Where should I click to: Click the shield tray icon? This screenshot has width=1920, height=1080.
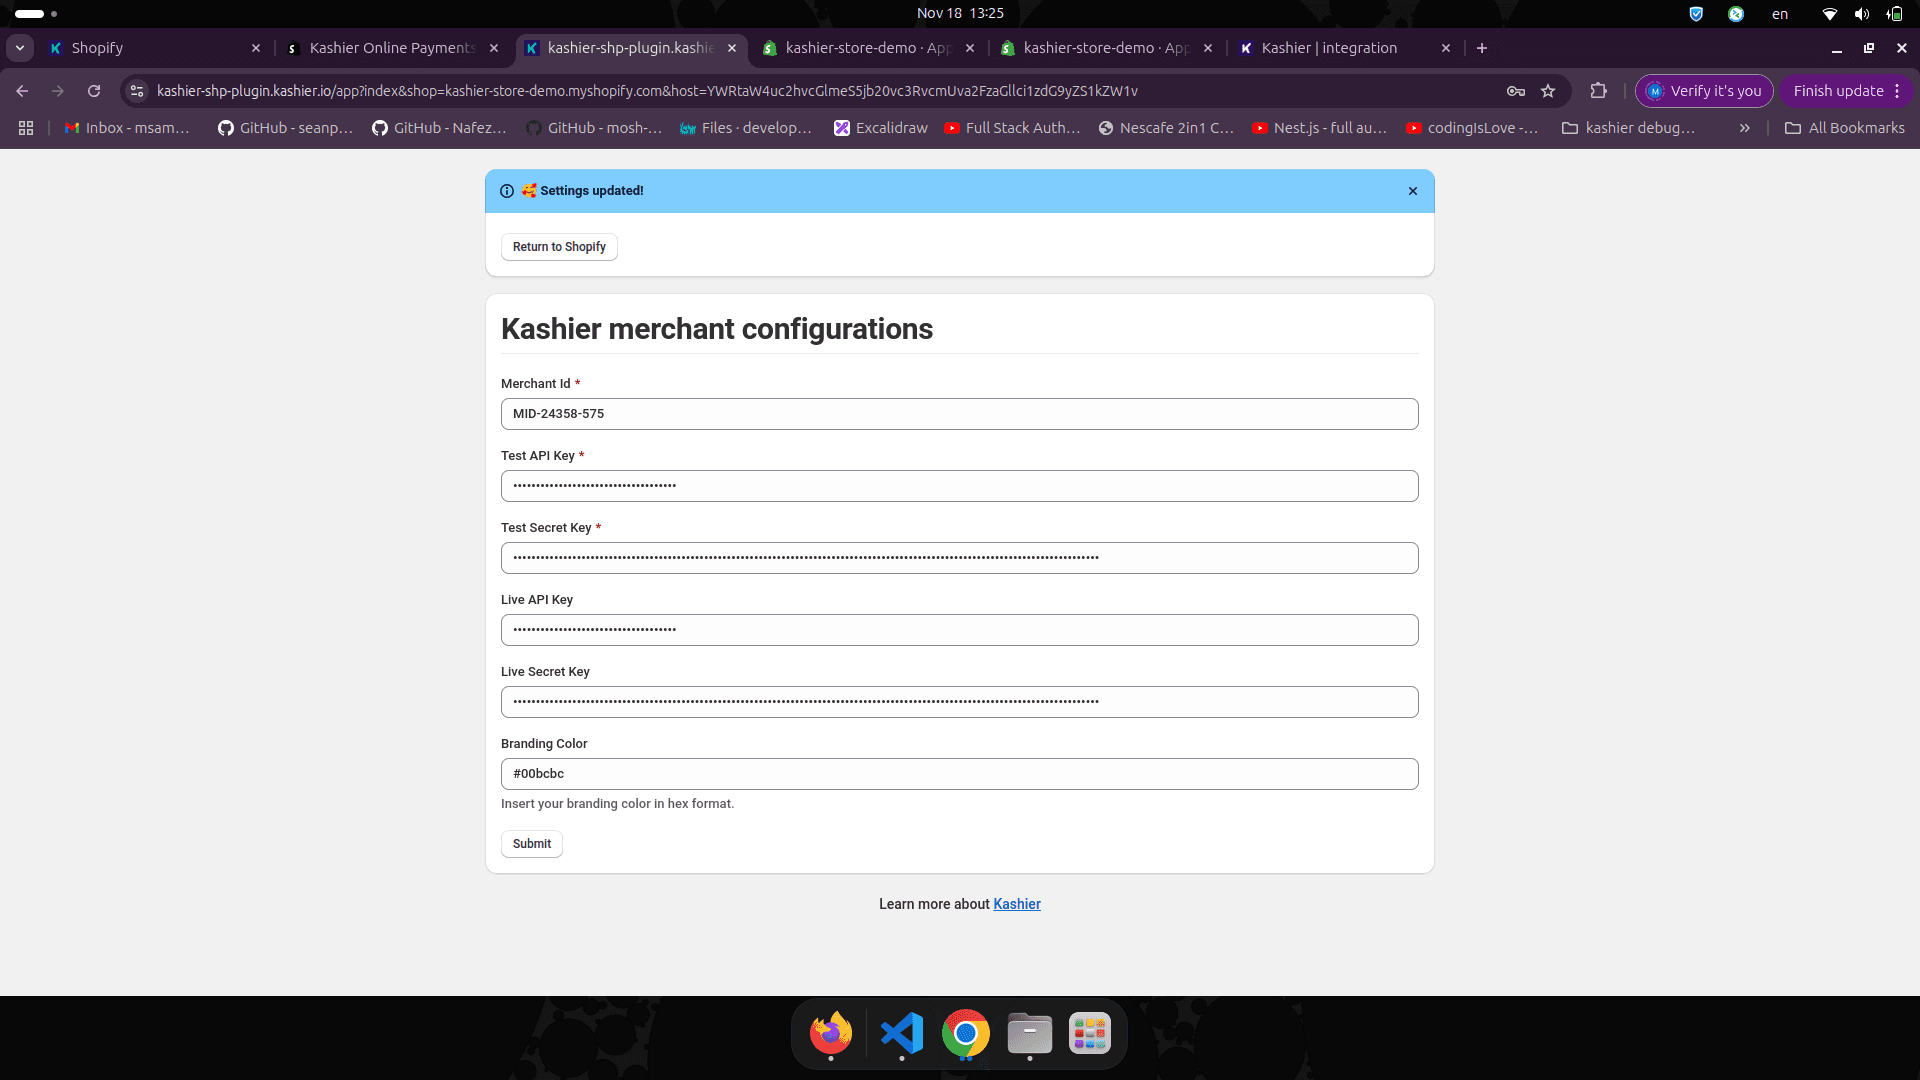pyautogui.click(x=1696, y=14)
